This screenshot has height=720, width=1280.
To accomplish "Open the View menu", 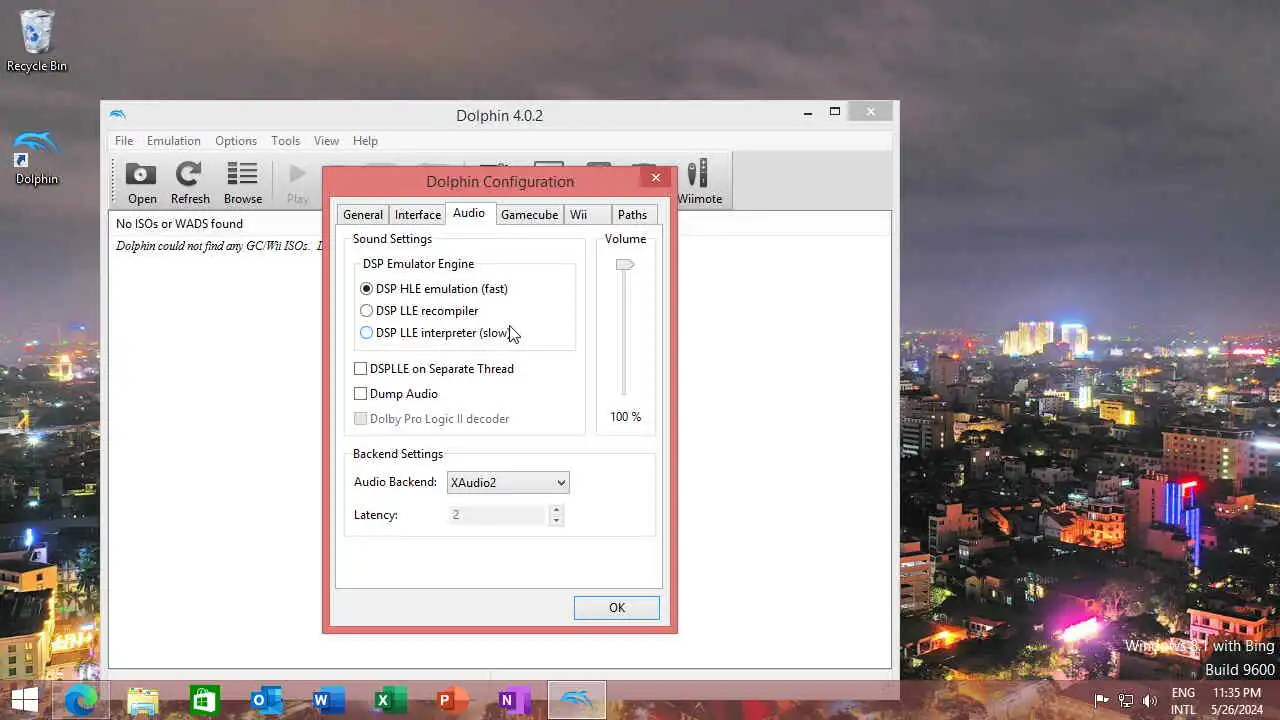I will [326, 141].
